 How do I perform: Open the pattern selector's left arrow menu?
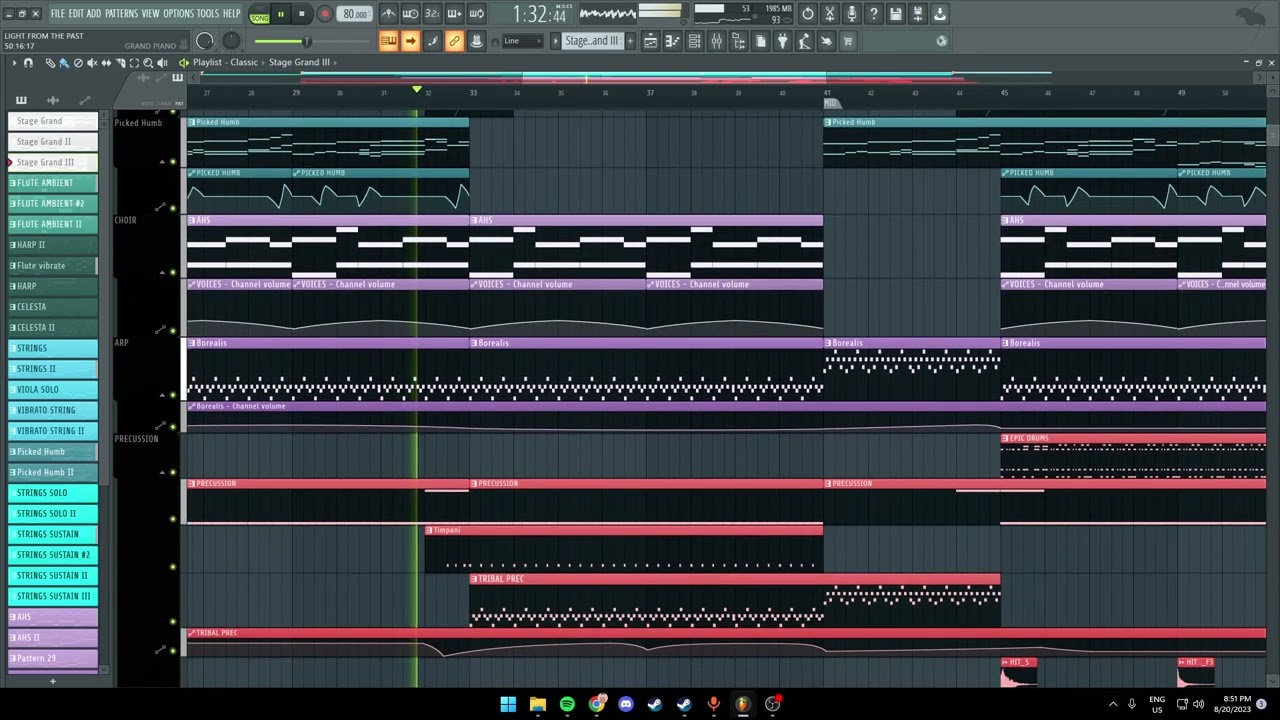tap(555, 41)
